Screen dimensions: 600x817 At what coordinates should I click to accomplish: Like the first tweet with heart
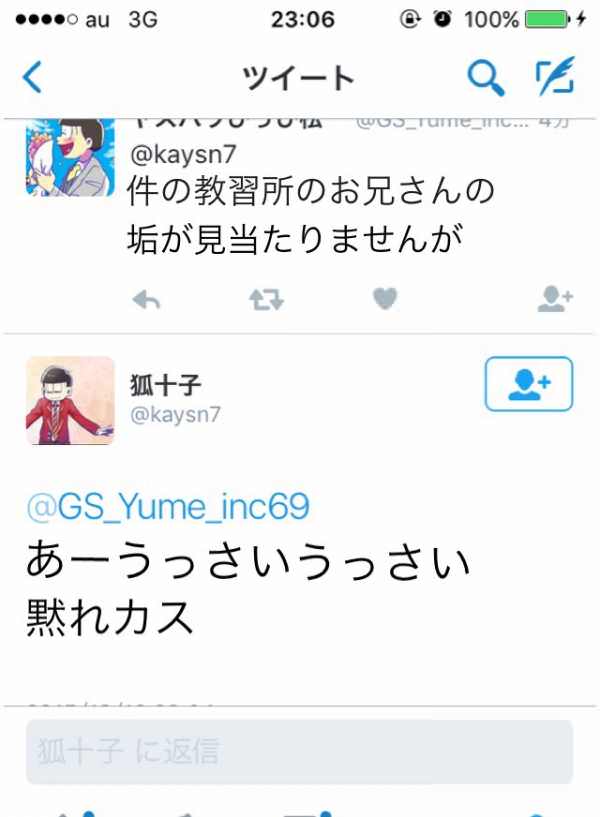(x=385, y=299)
